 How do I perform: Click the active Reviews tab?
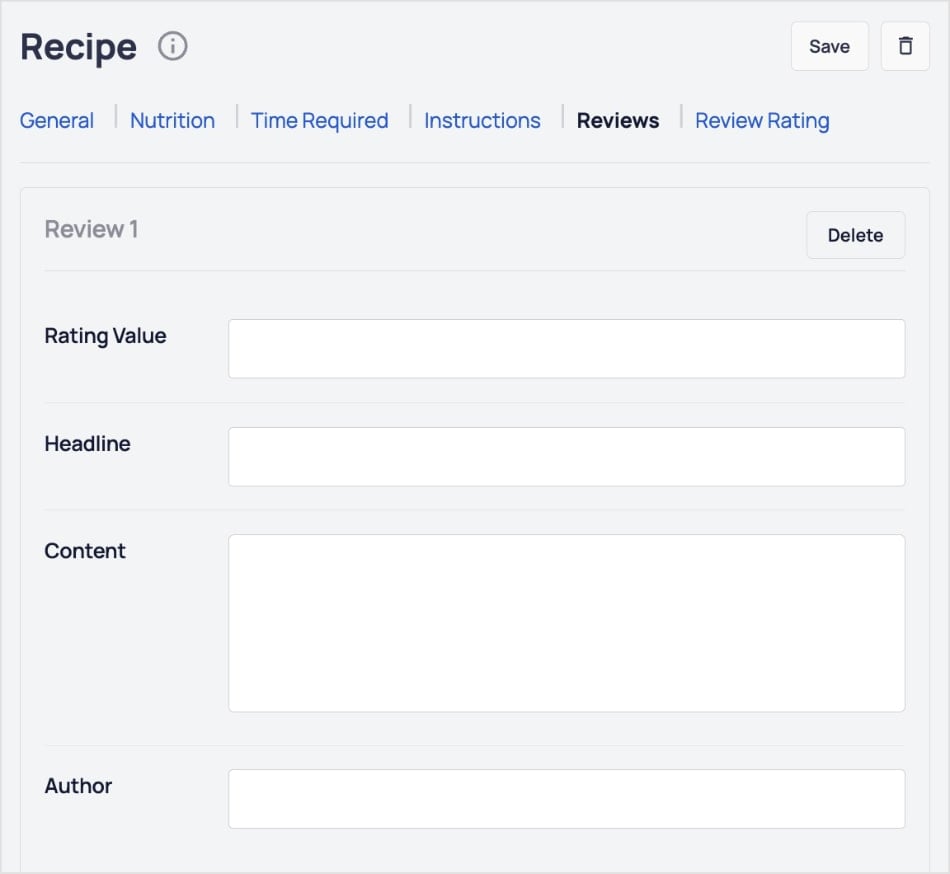point(617,120)
